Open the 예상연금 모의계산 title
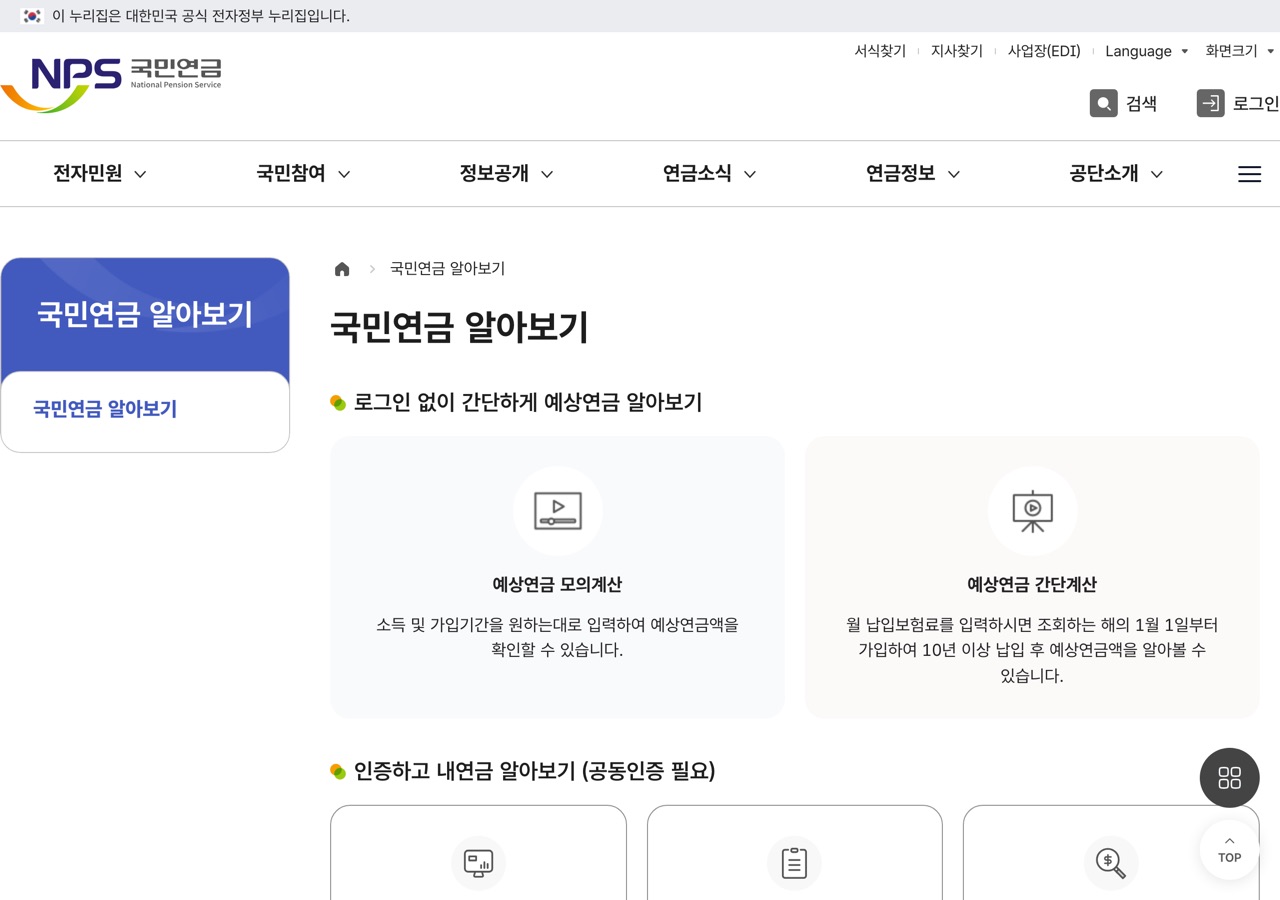 [x=557, y=584]
